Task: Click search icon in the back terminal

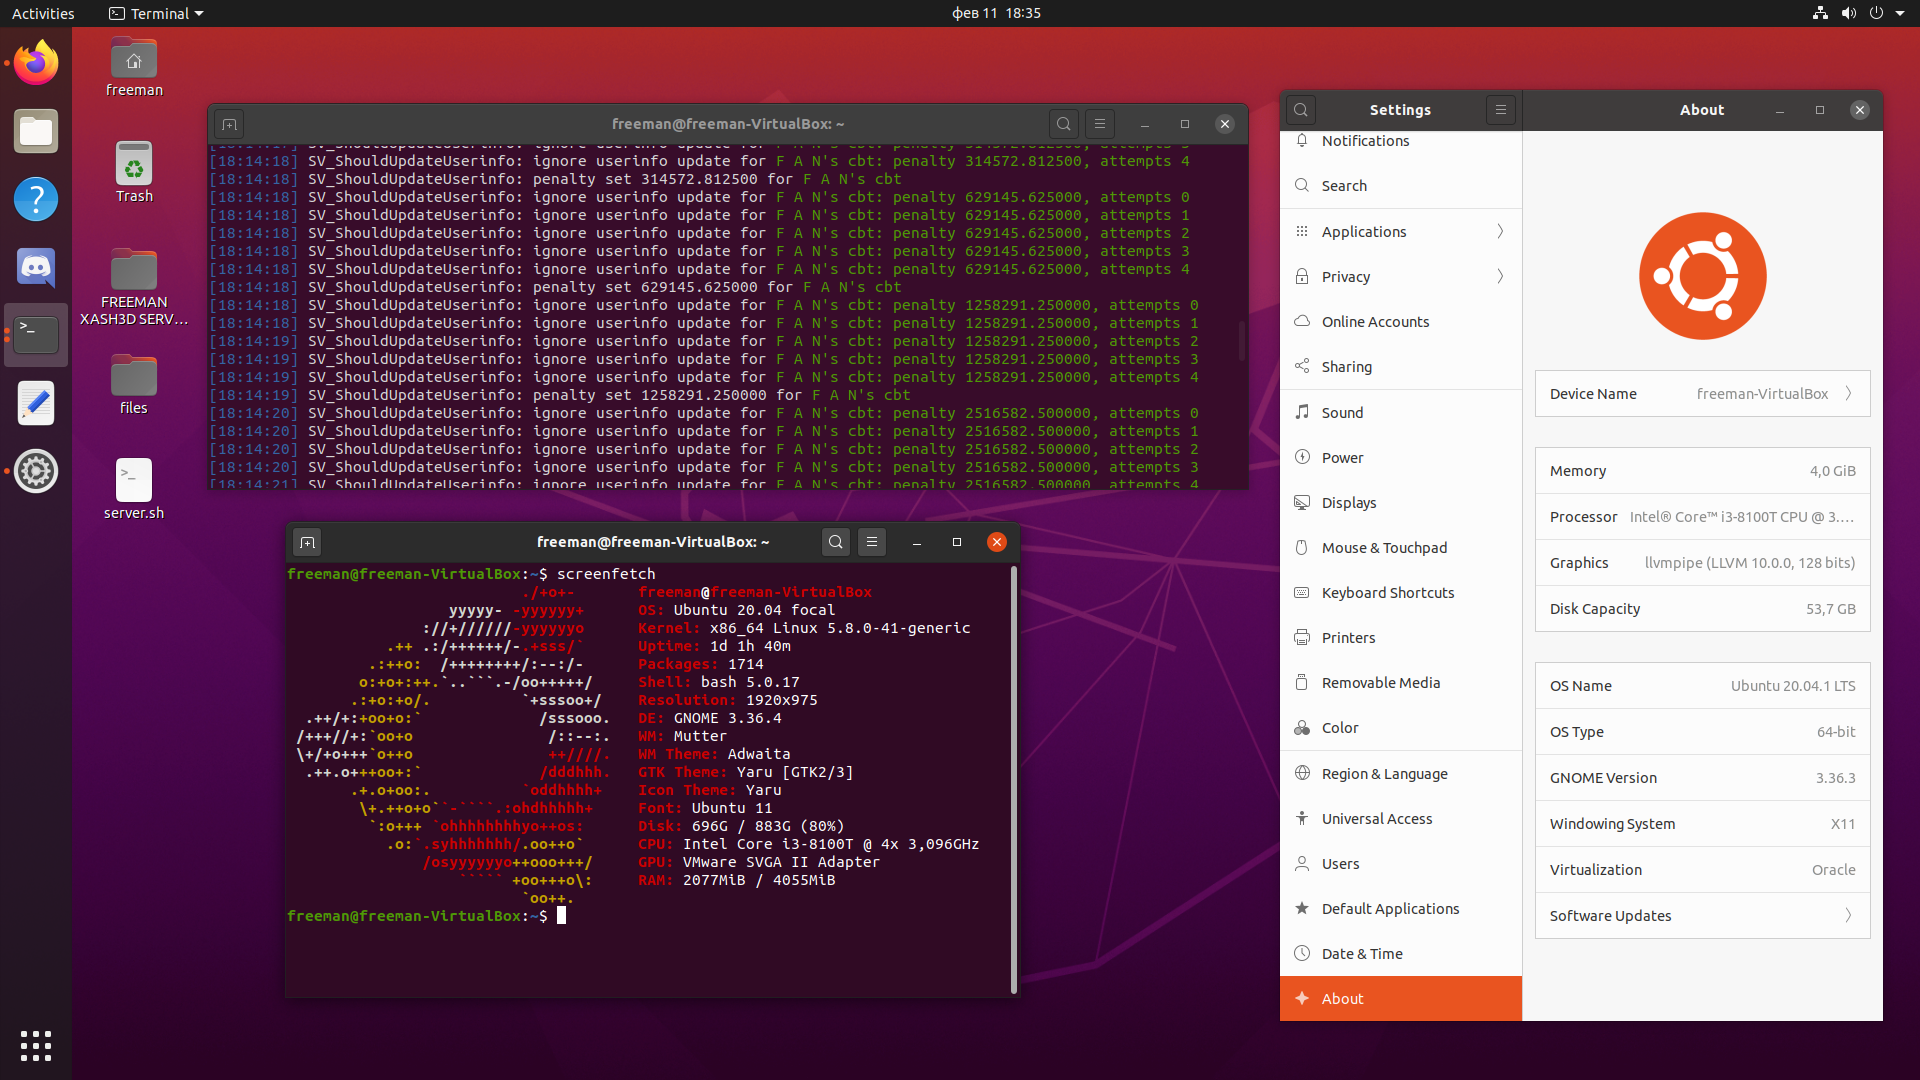Action: click(x=1064, y=124)
